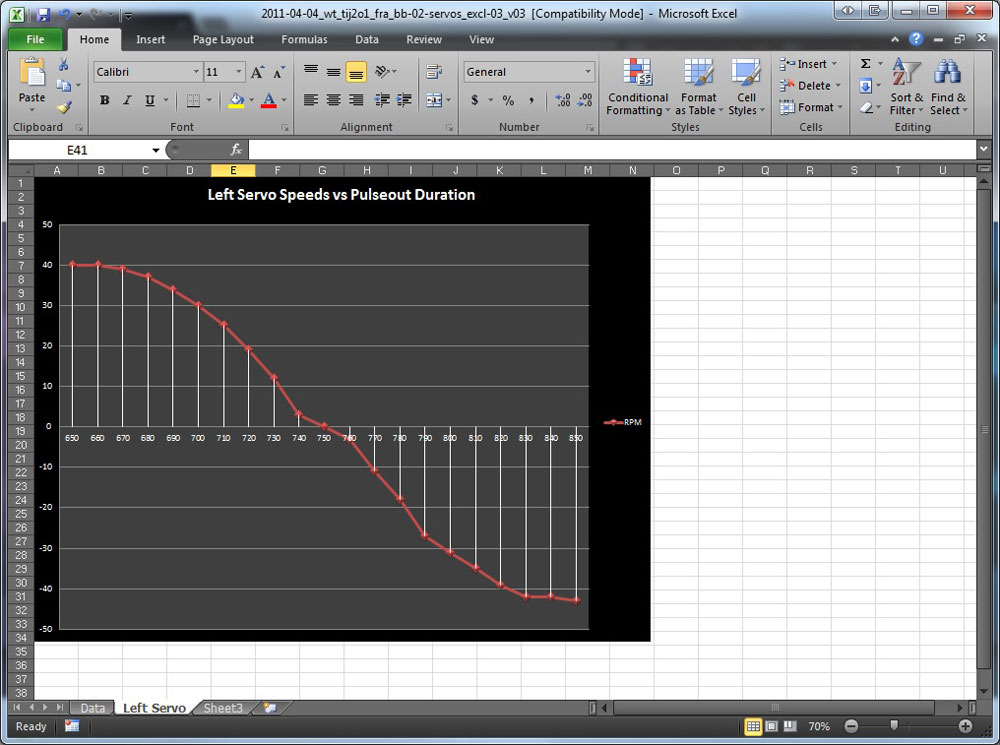Decrease font size with Shrink Font icon

pos(278,72)
